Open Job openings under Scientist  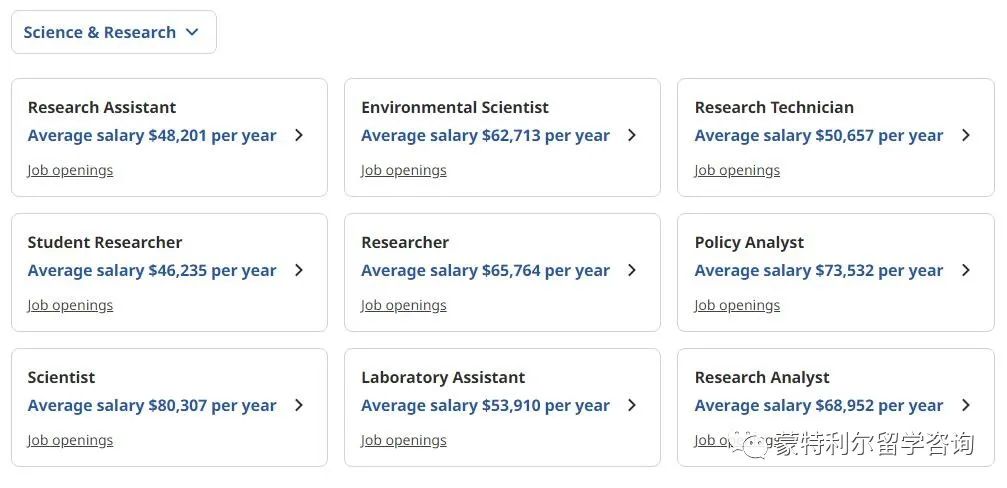pyautogui.click(x=70, y=440)
